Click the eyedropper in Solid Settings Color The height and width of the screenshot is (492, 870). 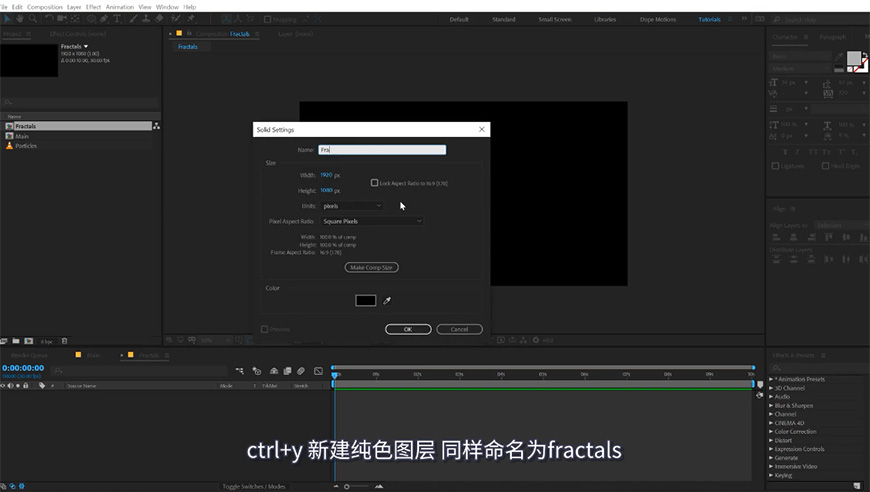click(387, 301)
